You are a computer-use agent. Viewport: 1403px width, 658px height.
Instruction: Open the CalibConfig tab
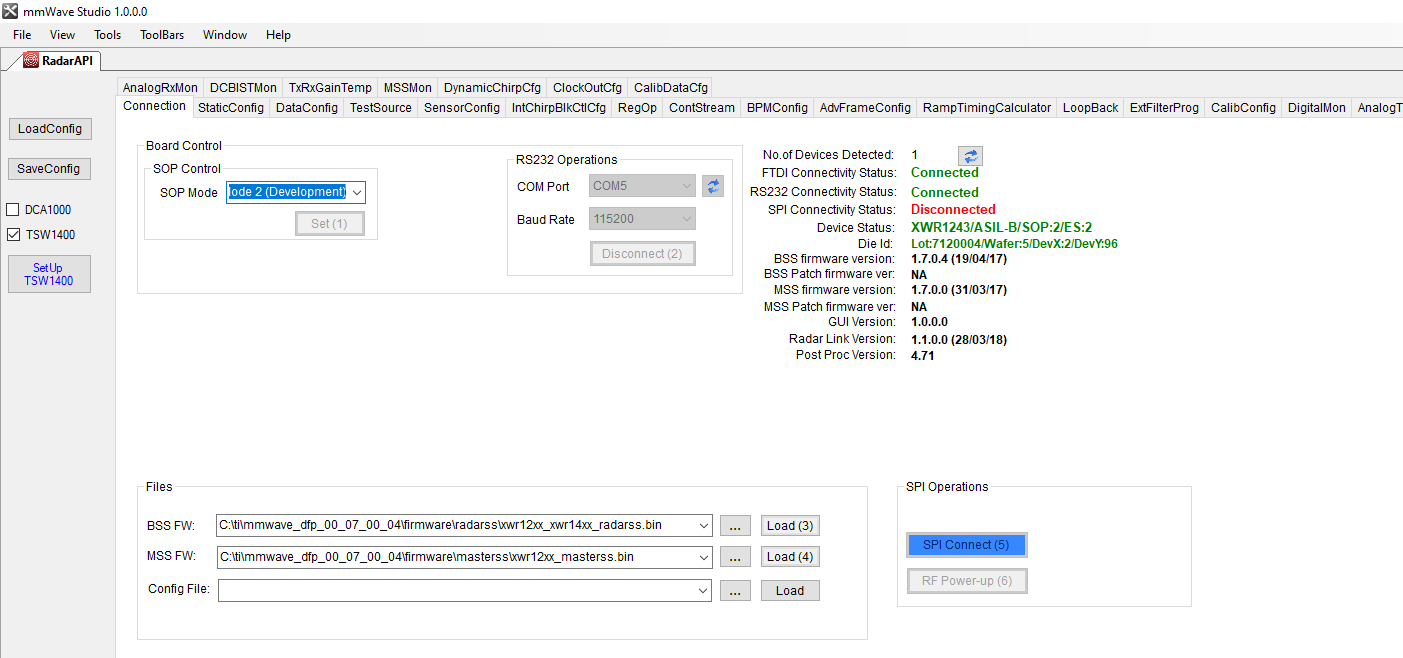tap(1243, 107)
